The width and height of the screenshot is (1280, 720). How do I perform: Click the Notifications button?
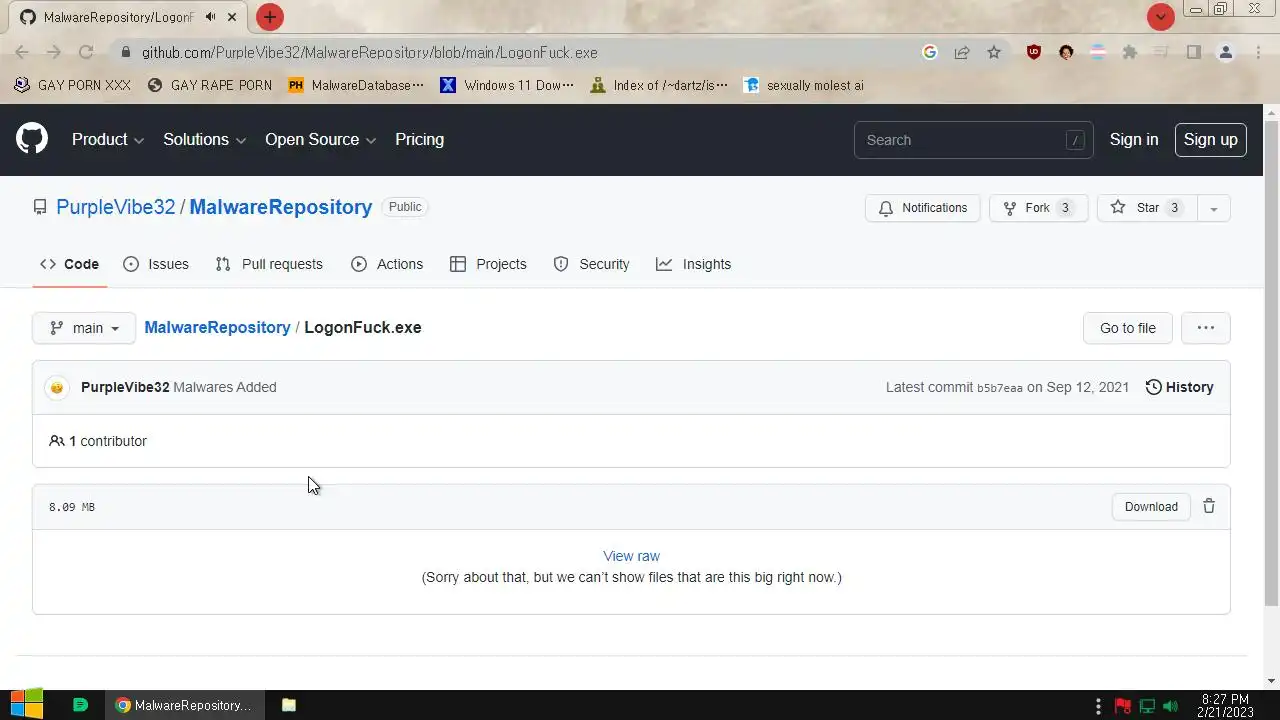pos(923,208)
